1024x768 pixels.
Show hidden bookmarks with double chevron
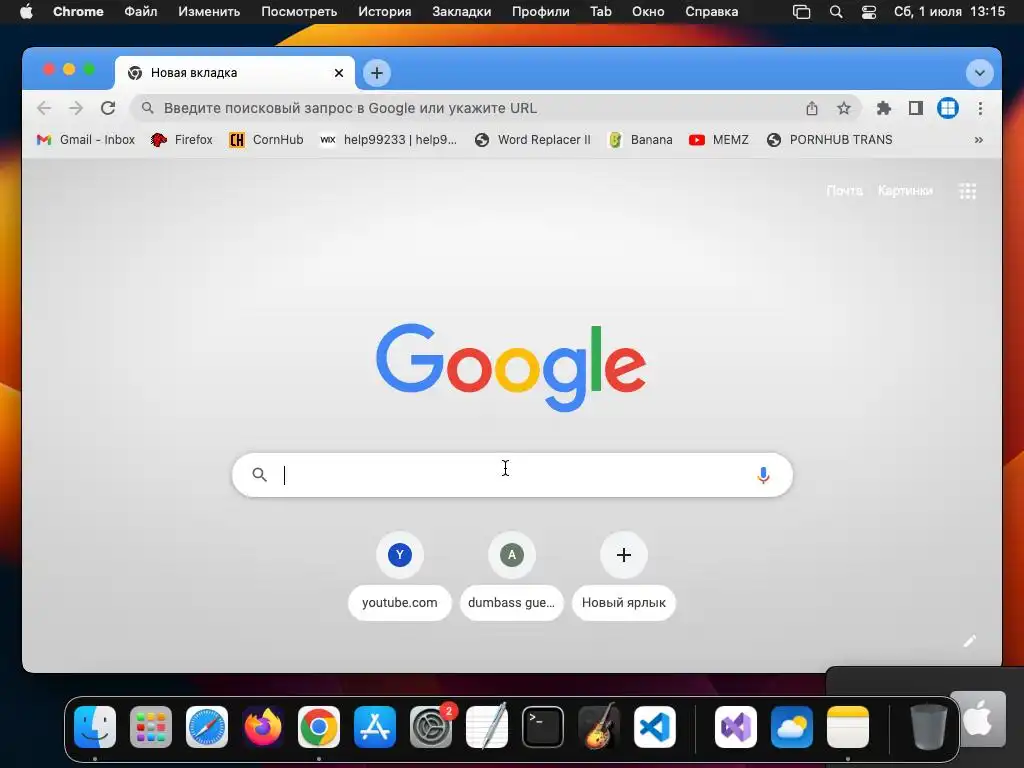point(978,140)
